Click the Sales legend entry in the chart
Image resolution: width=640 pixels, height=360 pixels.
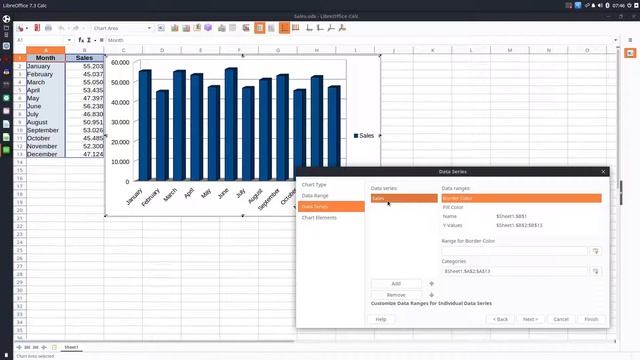(364, 136)
